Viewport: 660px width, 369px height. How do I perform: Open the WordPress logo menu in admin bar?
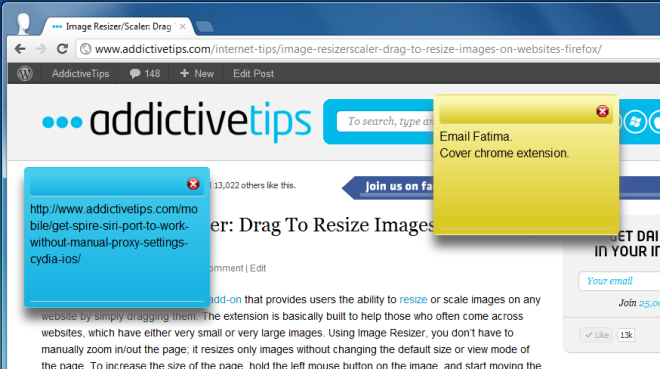tap(25, 74)
